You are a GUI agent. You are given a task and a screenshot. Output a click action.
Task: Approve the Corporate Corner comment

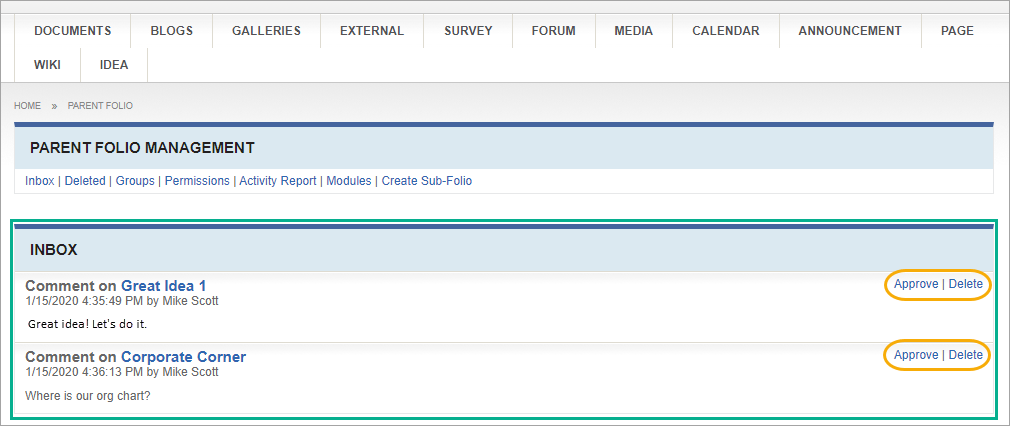point(916,355)
